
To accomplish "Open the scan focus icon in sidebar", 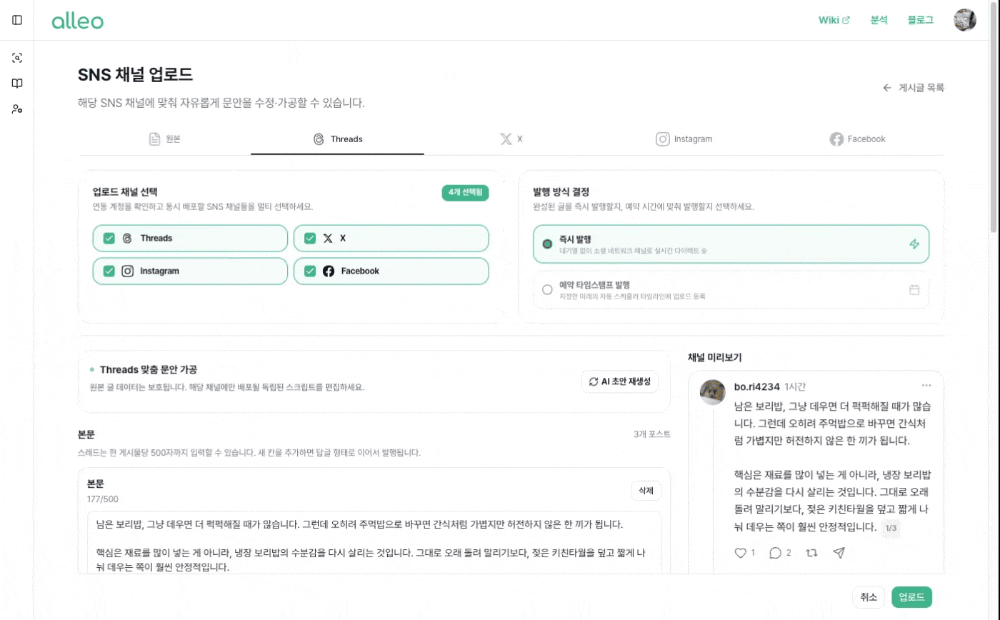I will coord(17,58).
